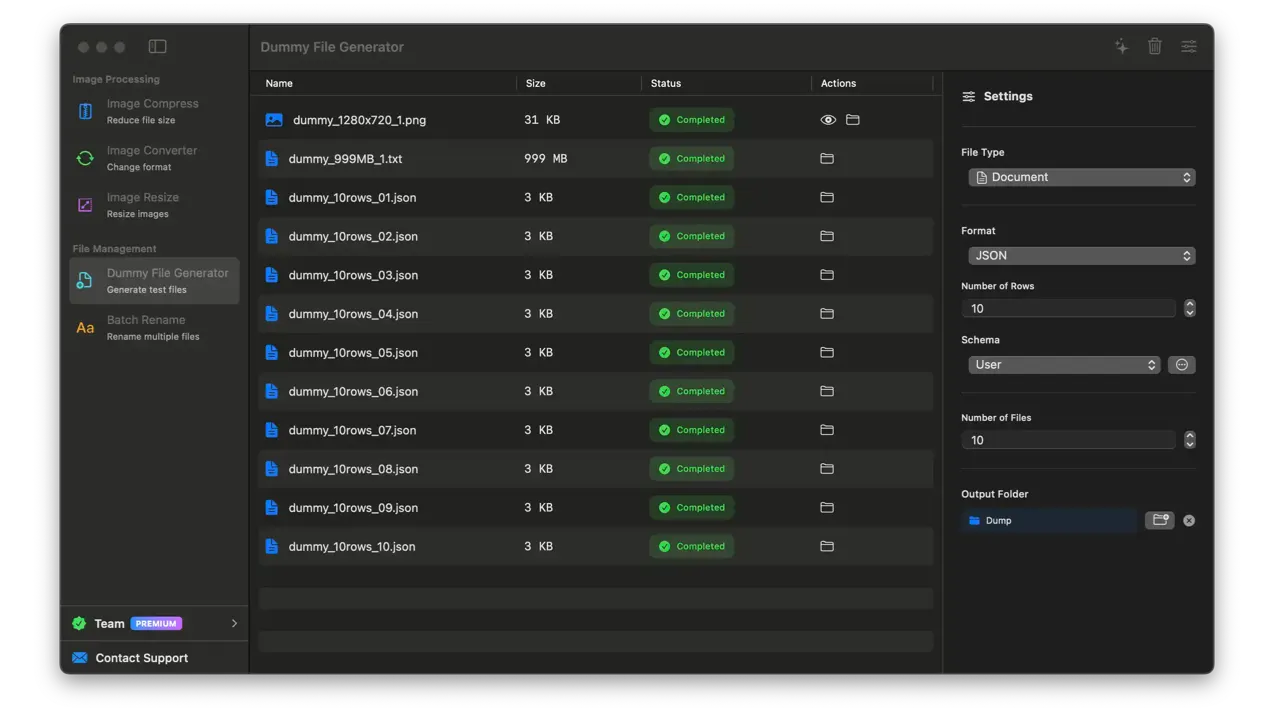
Task: Toggle the sidebar with the panel icon
Action: pos(157,47)
